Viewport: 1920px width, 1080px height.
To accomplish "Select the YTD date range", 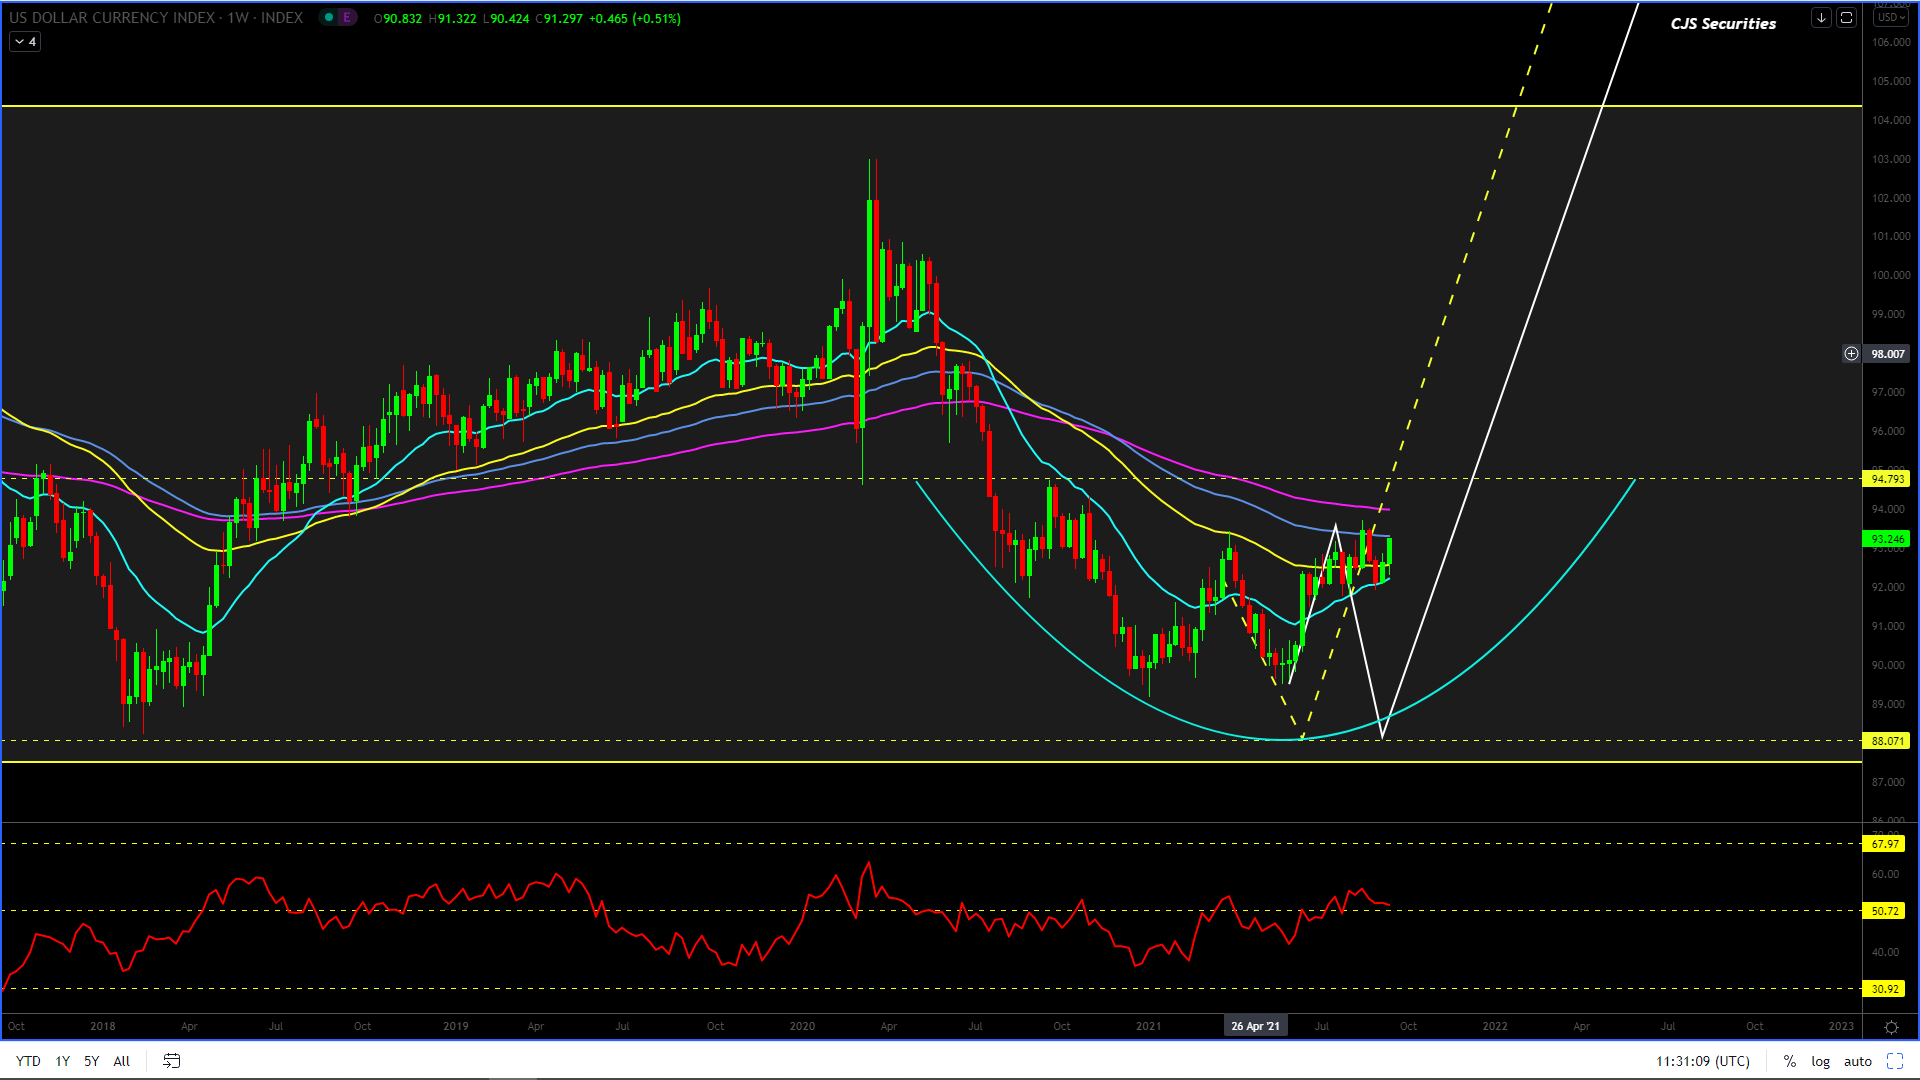I will 28,1061.
